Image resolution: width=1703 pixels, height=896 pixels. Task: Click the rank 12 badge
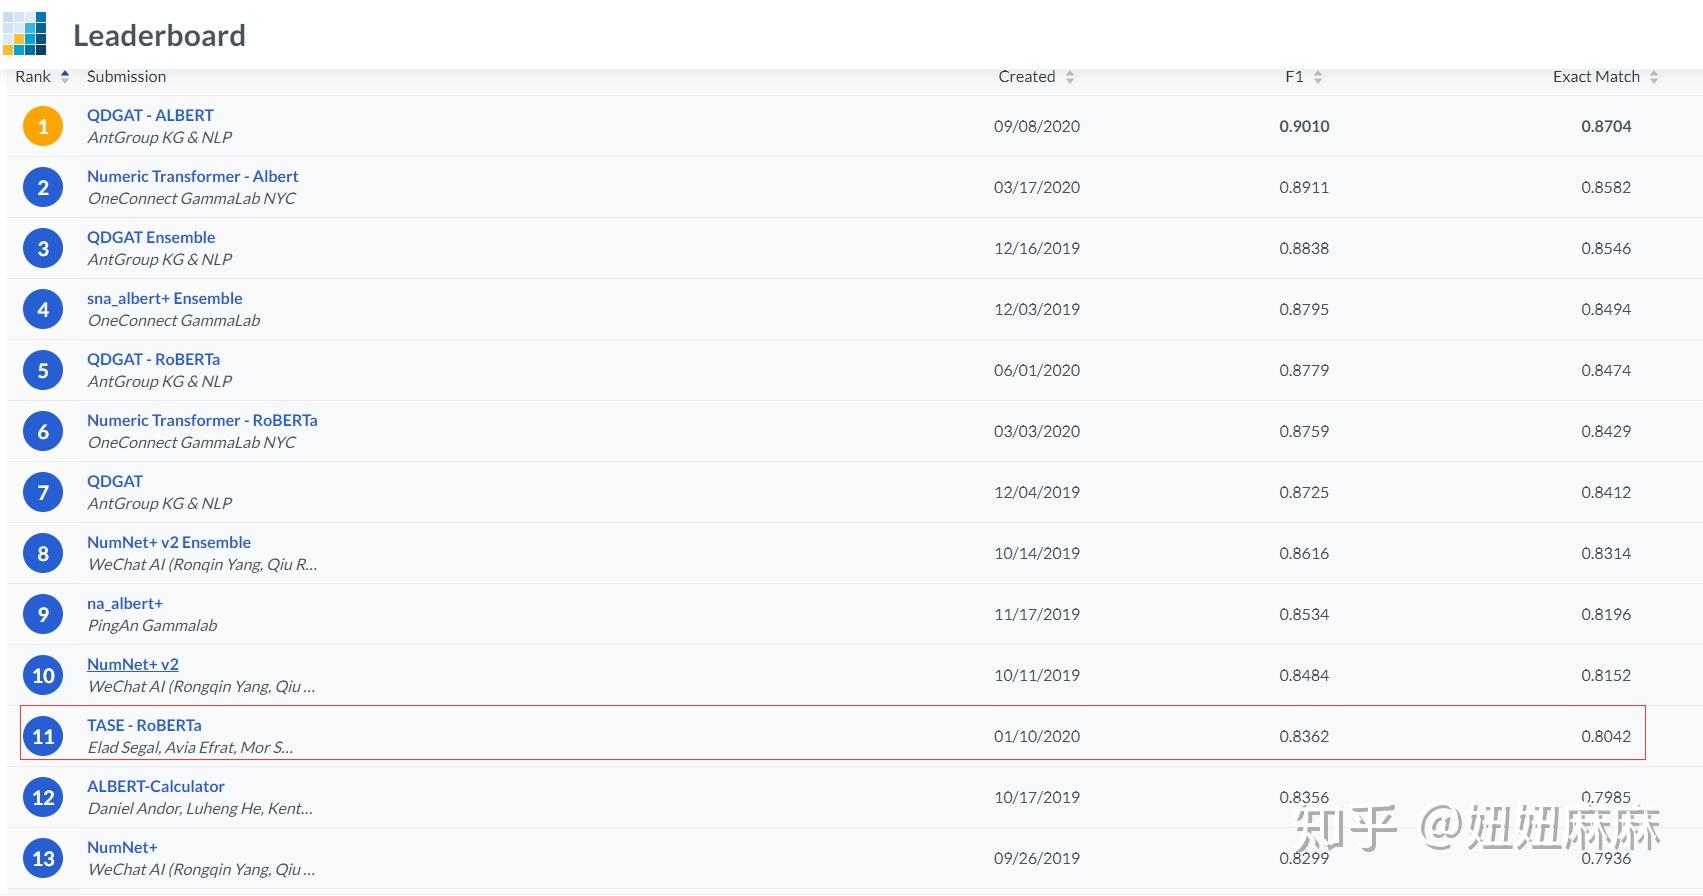(43, 797)
